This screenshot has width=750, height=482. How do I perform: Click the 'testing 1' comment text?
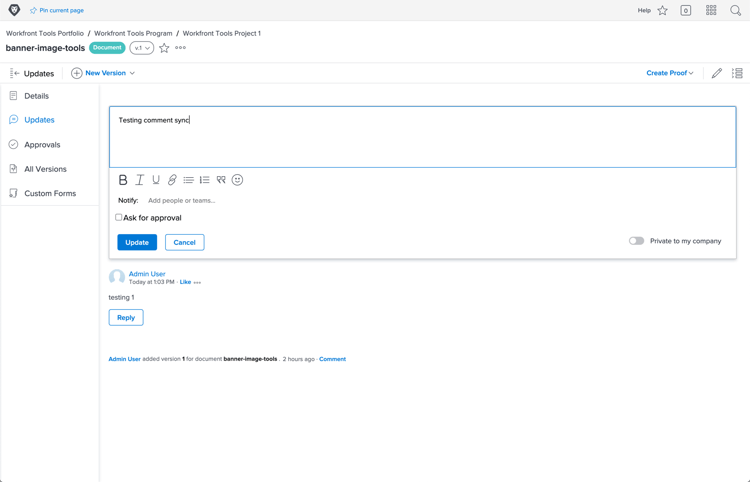point(121,297)
